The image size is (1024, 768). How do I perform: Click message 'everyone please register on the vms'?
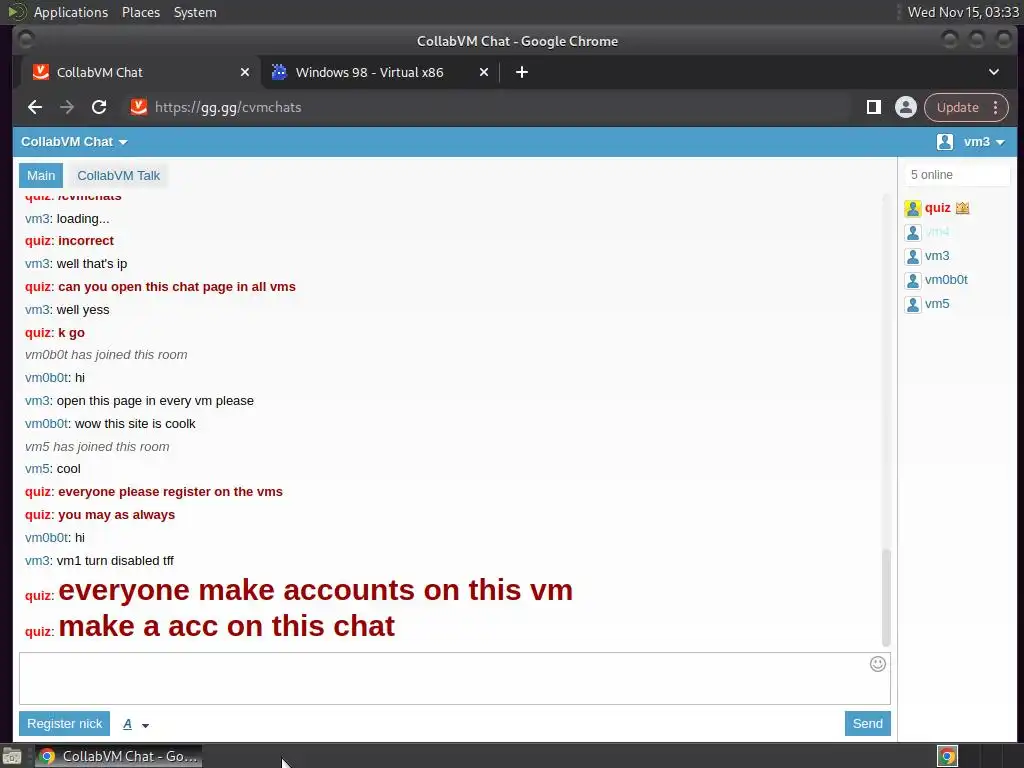click(170, 492)
